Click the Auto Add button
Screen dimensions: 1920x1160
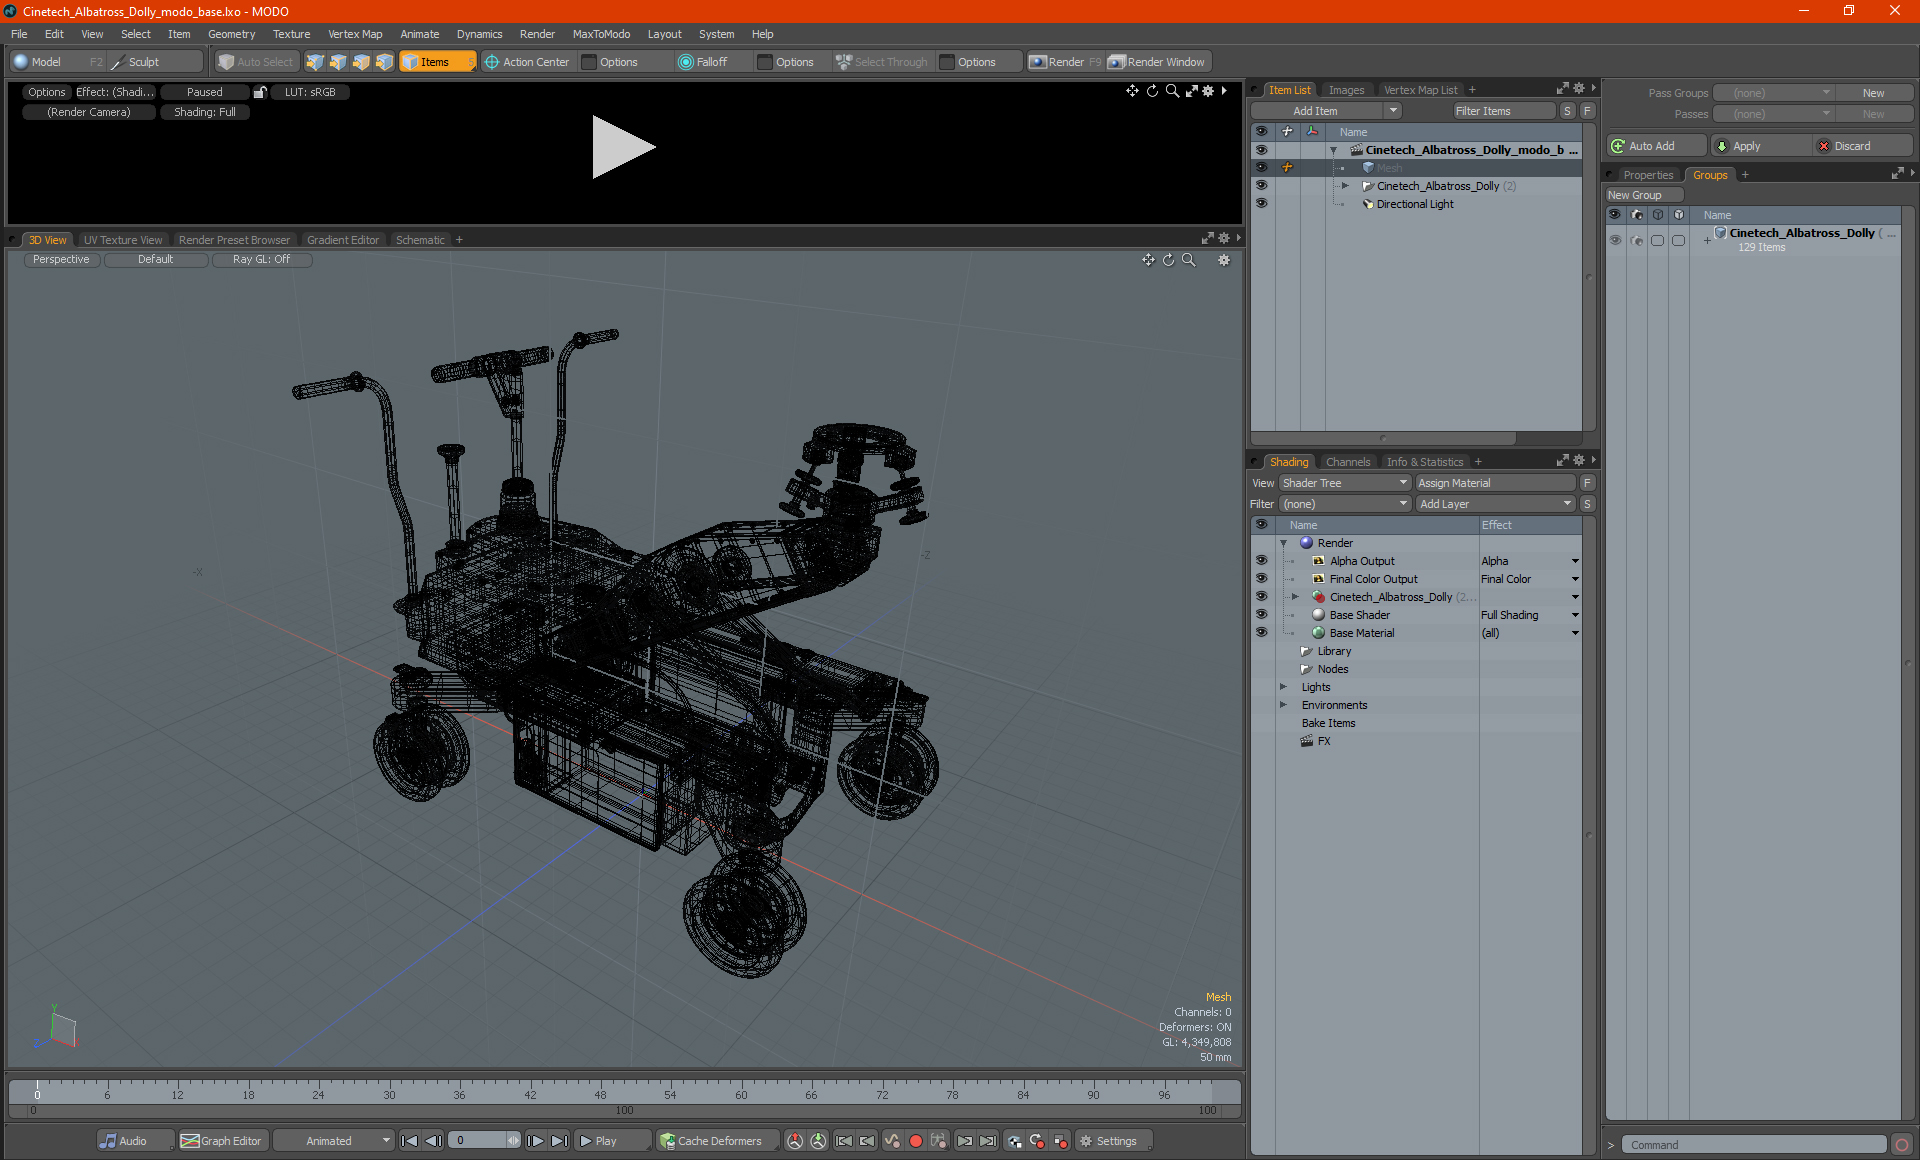tap(1656, 146)
